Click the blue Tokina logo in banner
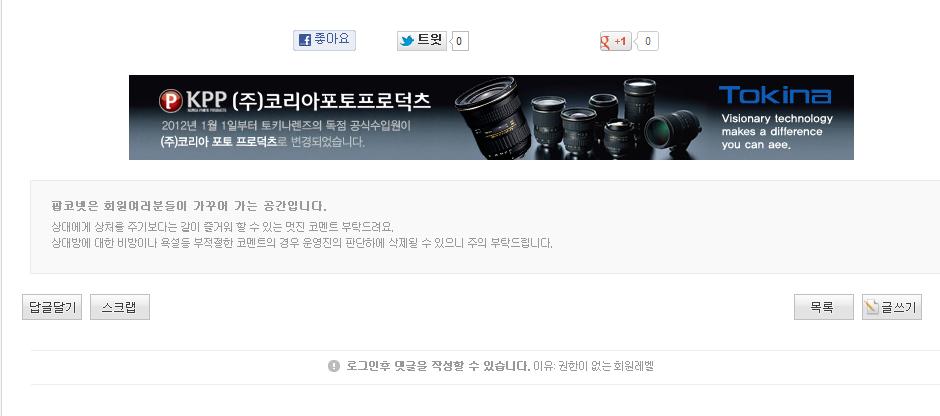The image size is (940, 416). click(x=775, y=95)
